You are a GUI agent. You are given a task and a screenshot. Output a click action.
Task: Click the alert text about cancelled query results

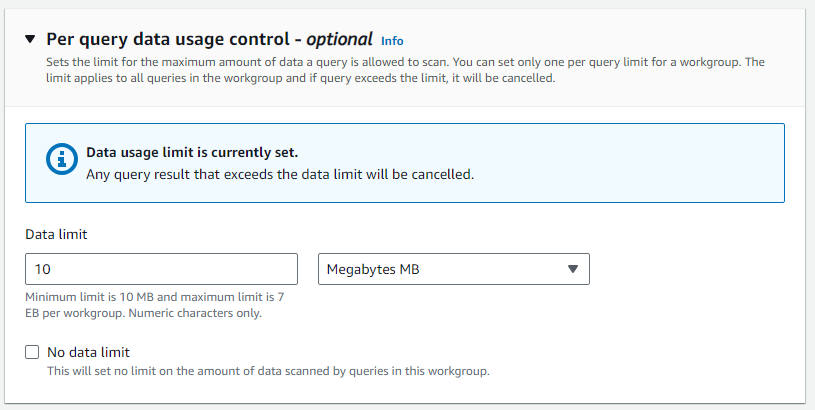click(279, 173)
